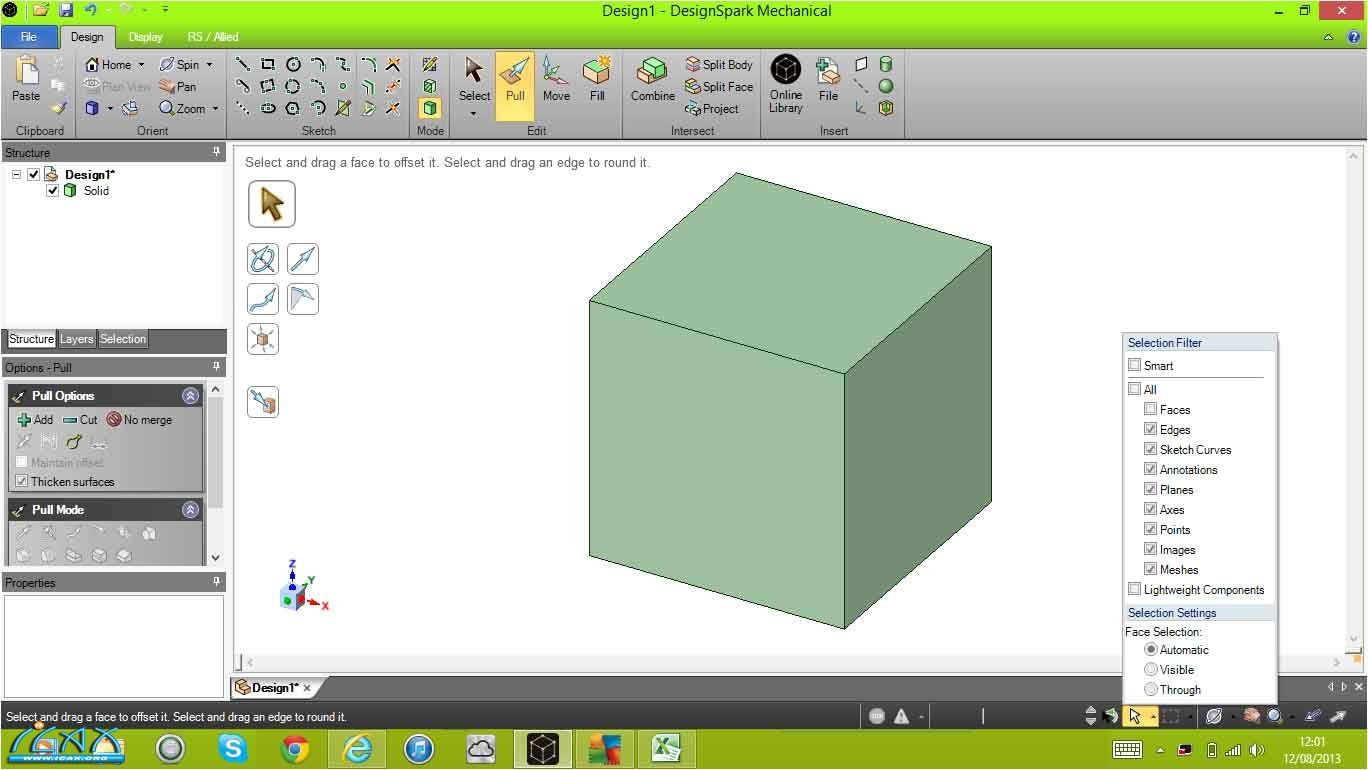The height and width of the screenshot is (770, 1368).
Task: Open the Layers panel tab
Action: click(x=76, y=339)
